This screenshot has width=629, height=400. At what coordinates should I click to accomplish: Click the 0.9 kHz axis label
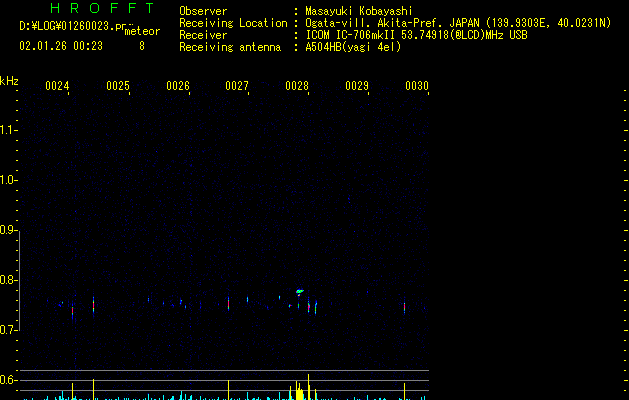click(x=8, y=230)
